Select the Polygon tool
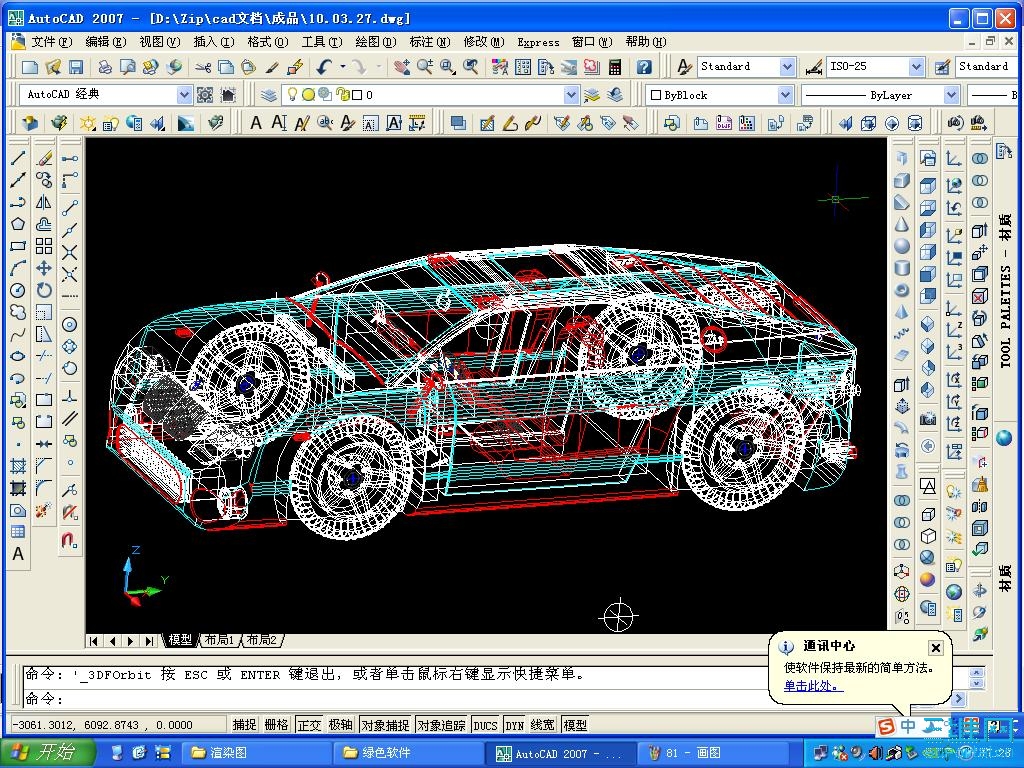The image size is (1024, 768). point(18,224)
